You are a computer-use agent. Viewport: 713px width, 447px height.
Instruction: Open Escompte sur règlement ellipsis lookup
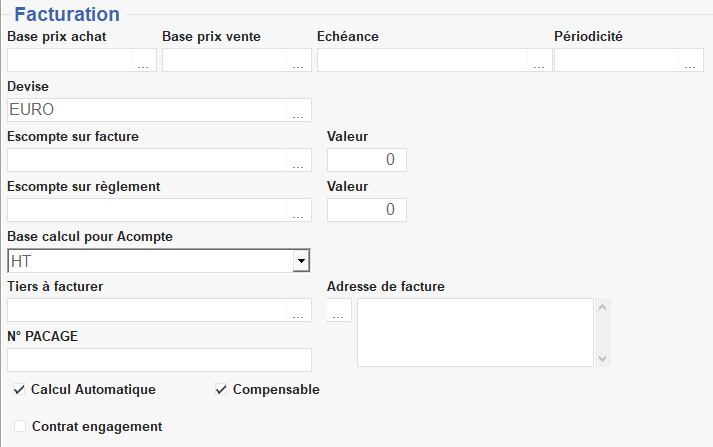(x=299, y=211)
